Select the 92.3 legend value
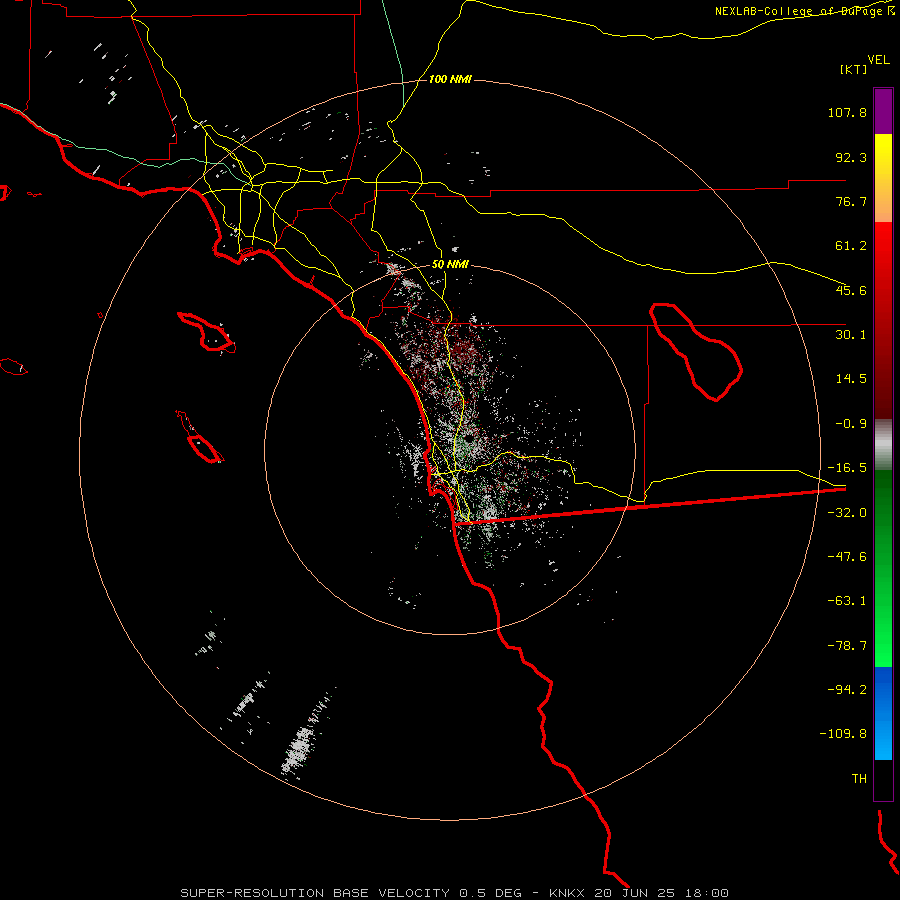The height and width of the screenshot is (900, 900). click(x=851, y=157)
